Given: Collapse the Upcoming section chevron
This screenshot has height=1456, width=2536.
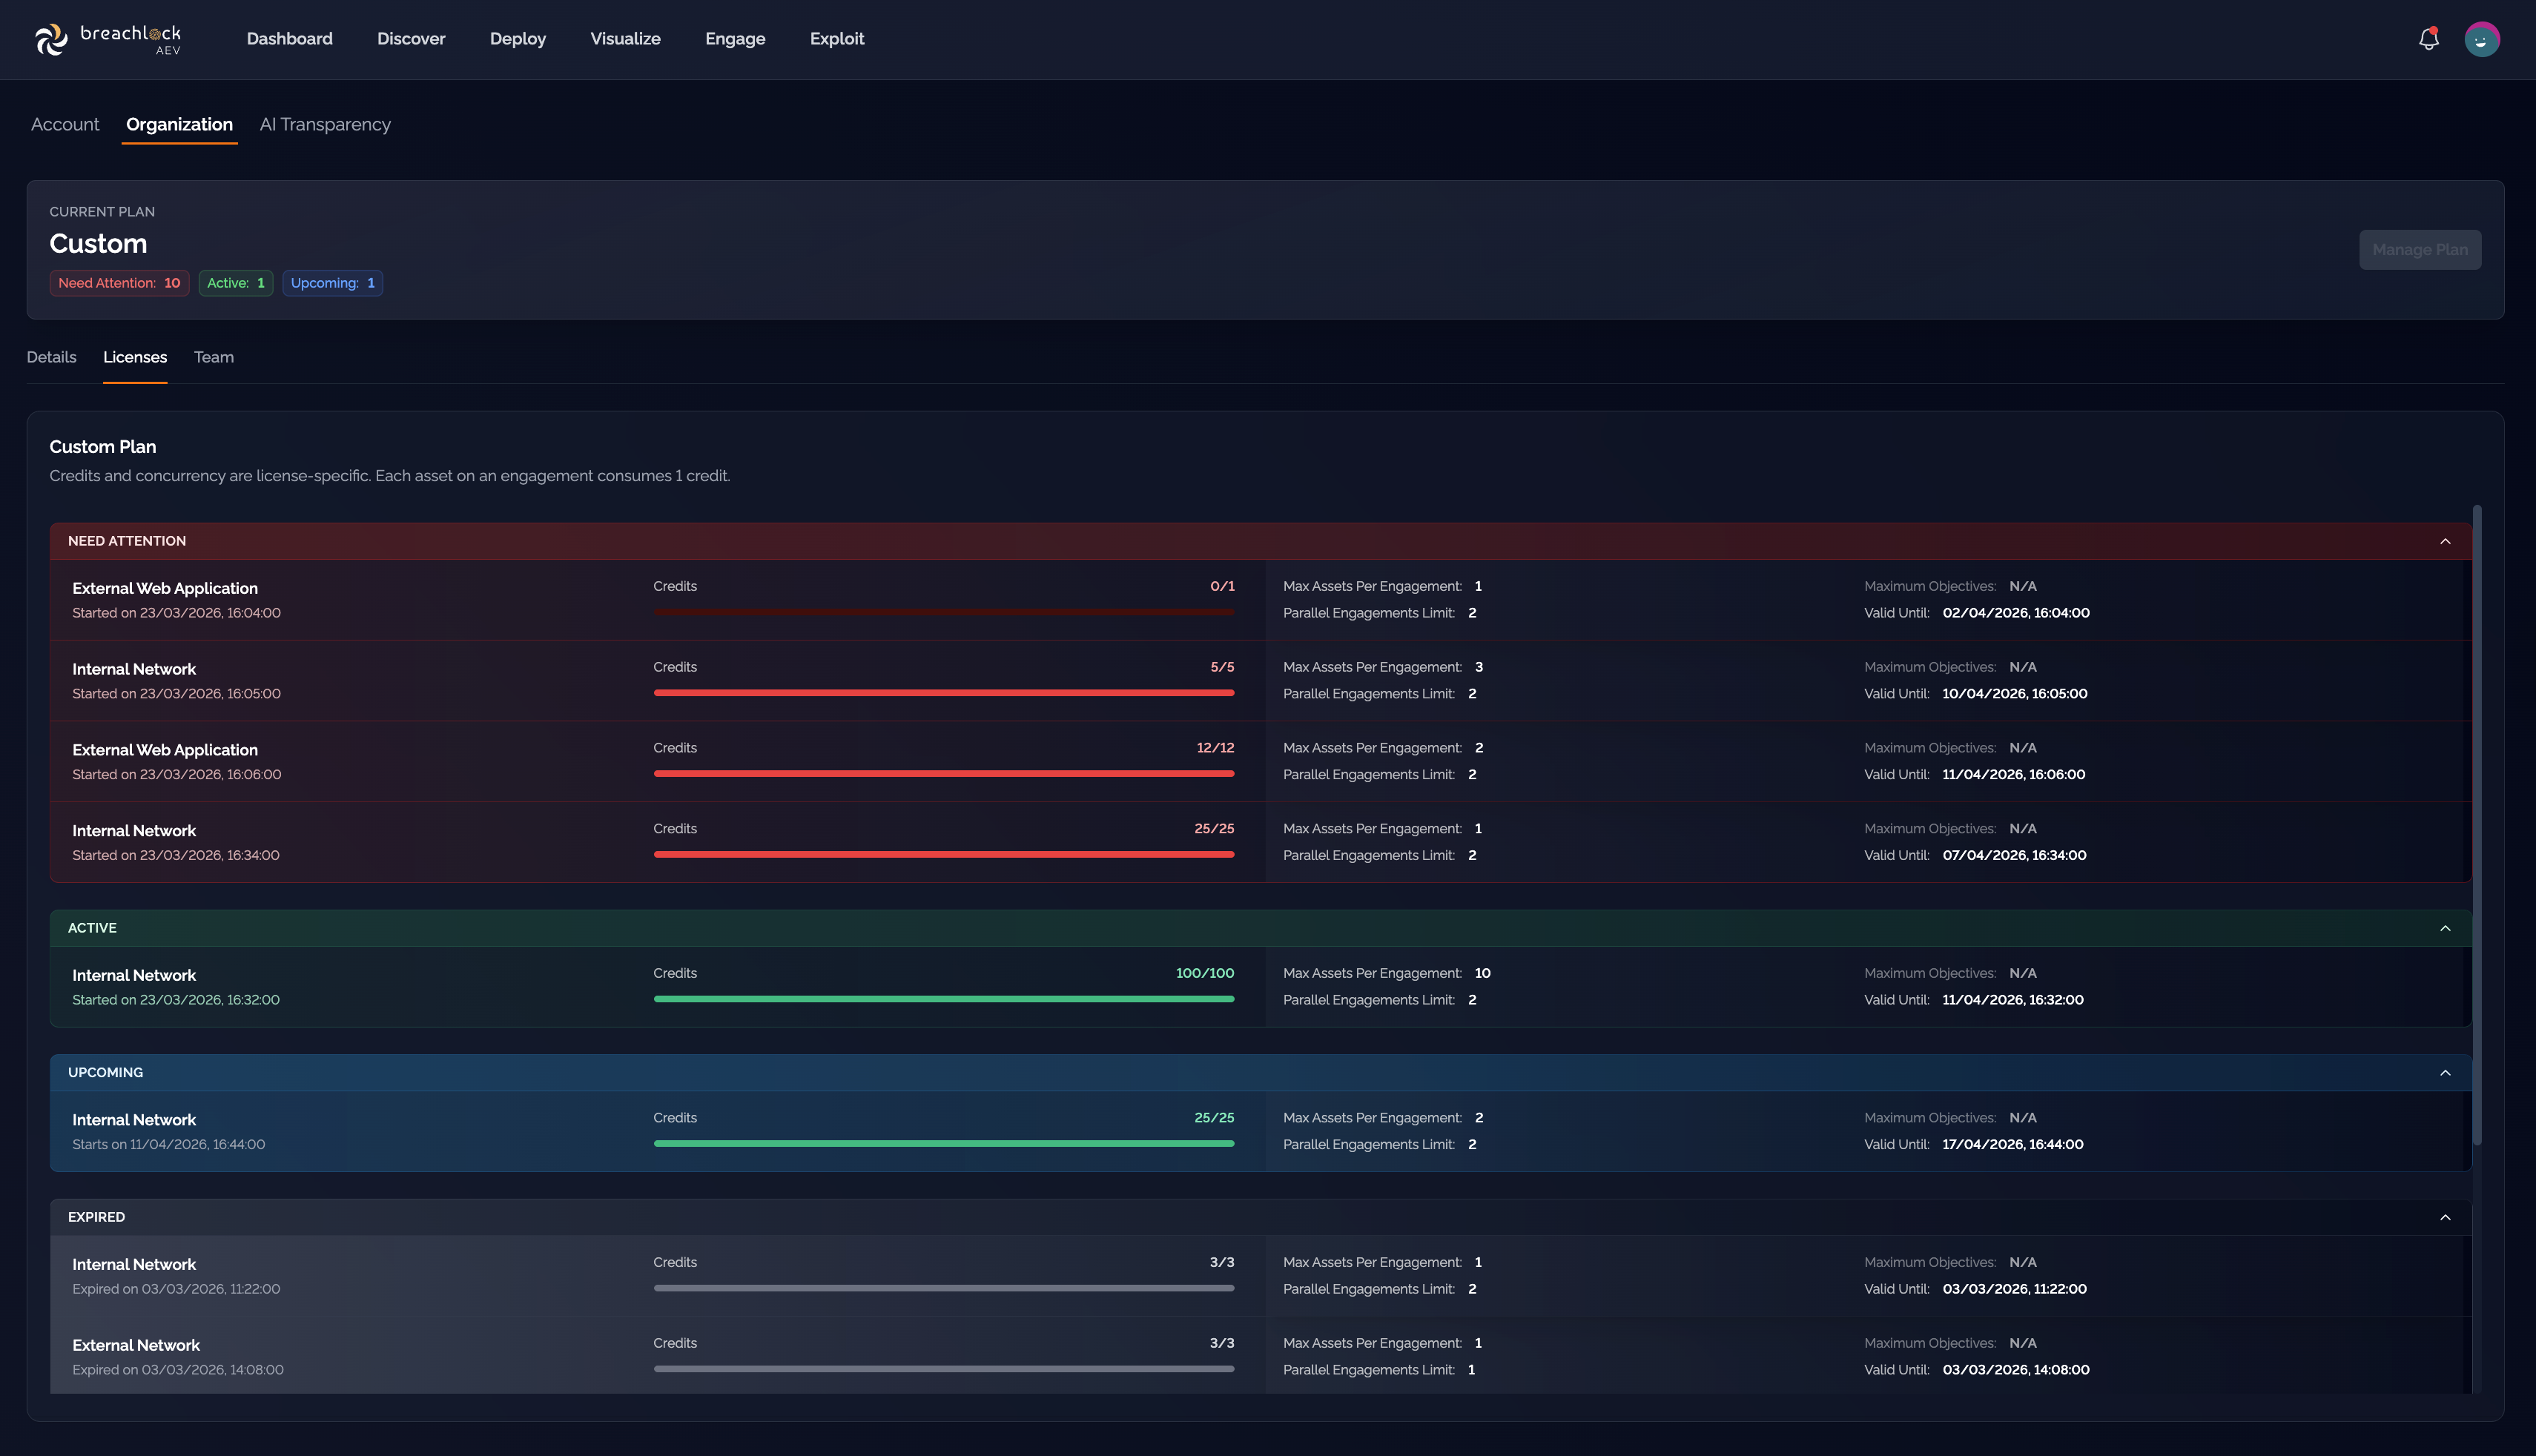Looking at the screenshot, I should [2445, 1073].
